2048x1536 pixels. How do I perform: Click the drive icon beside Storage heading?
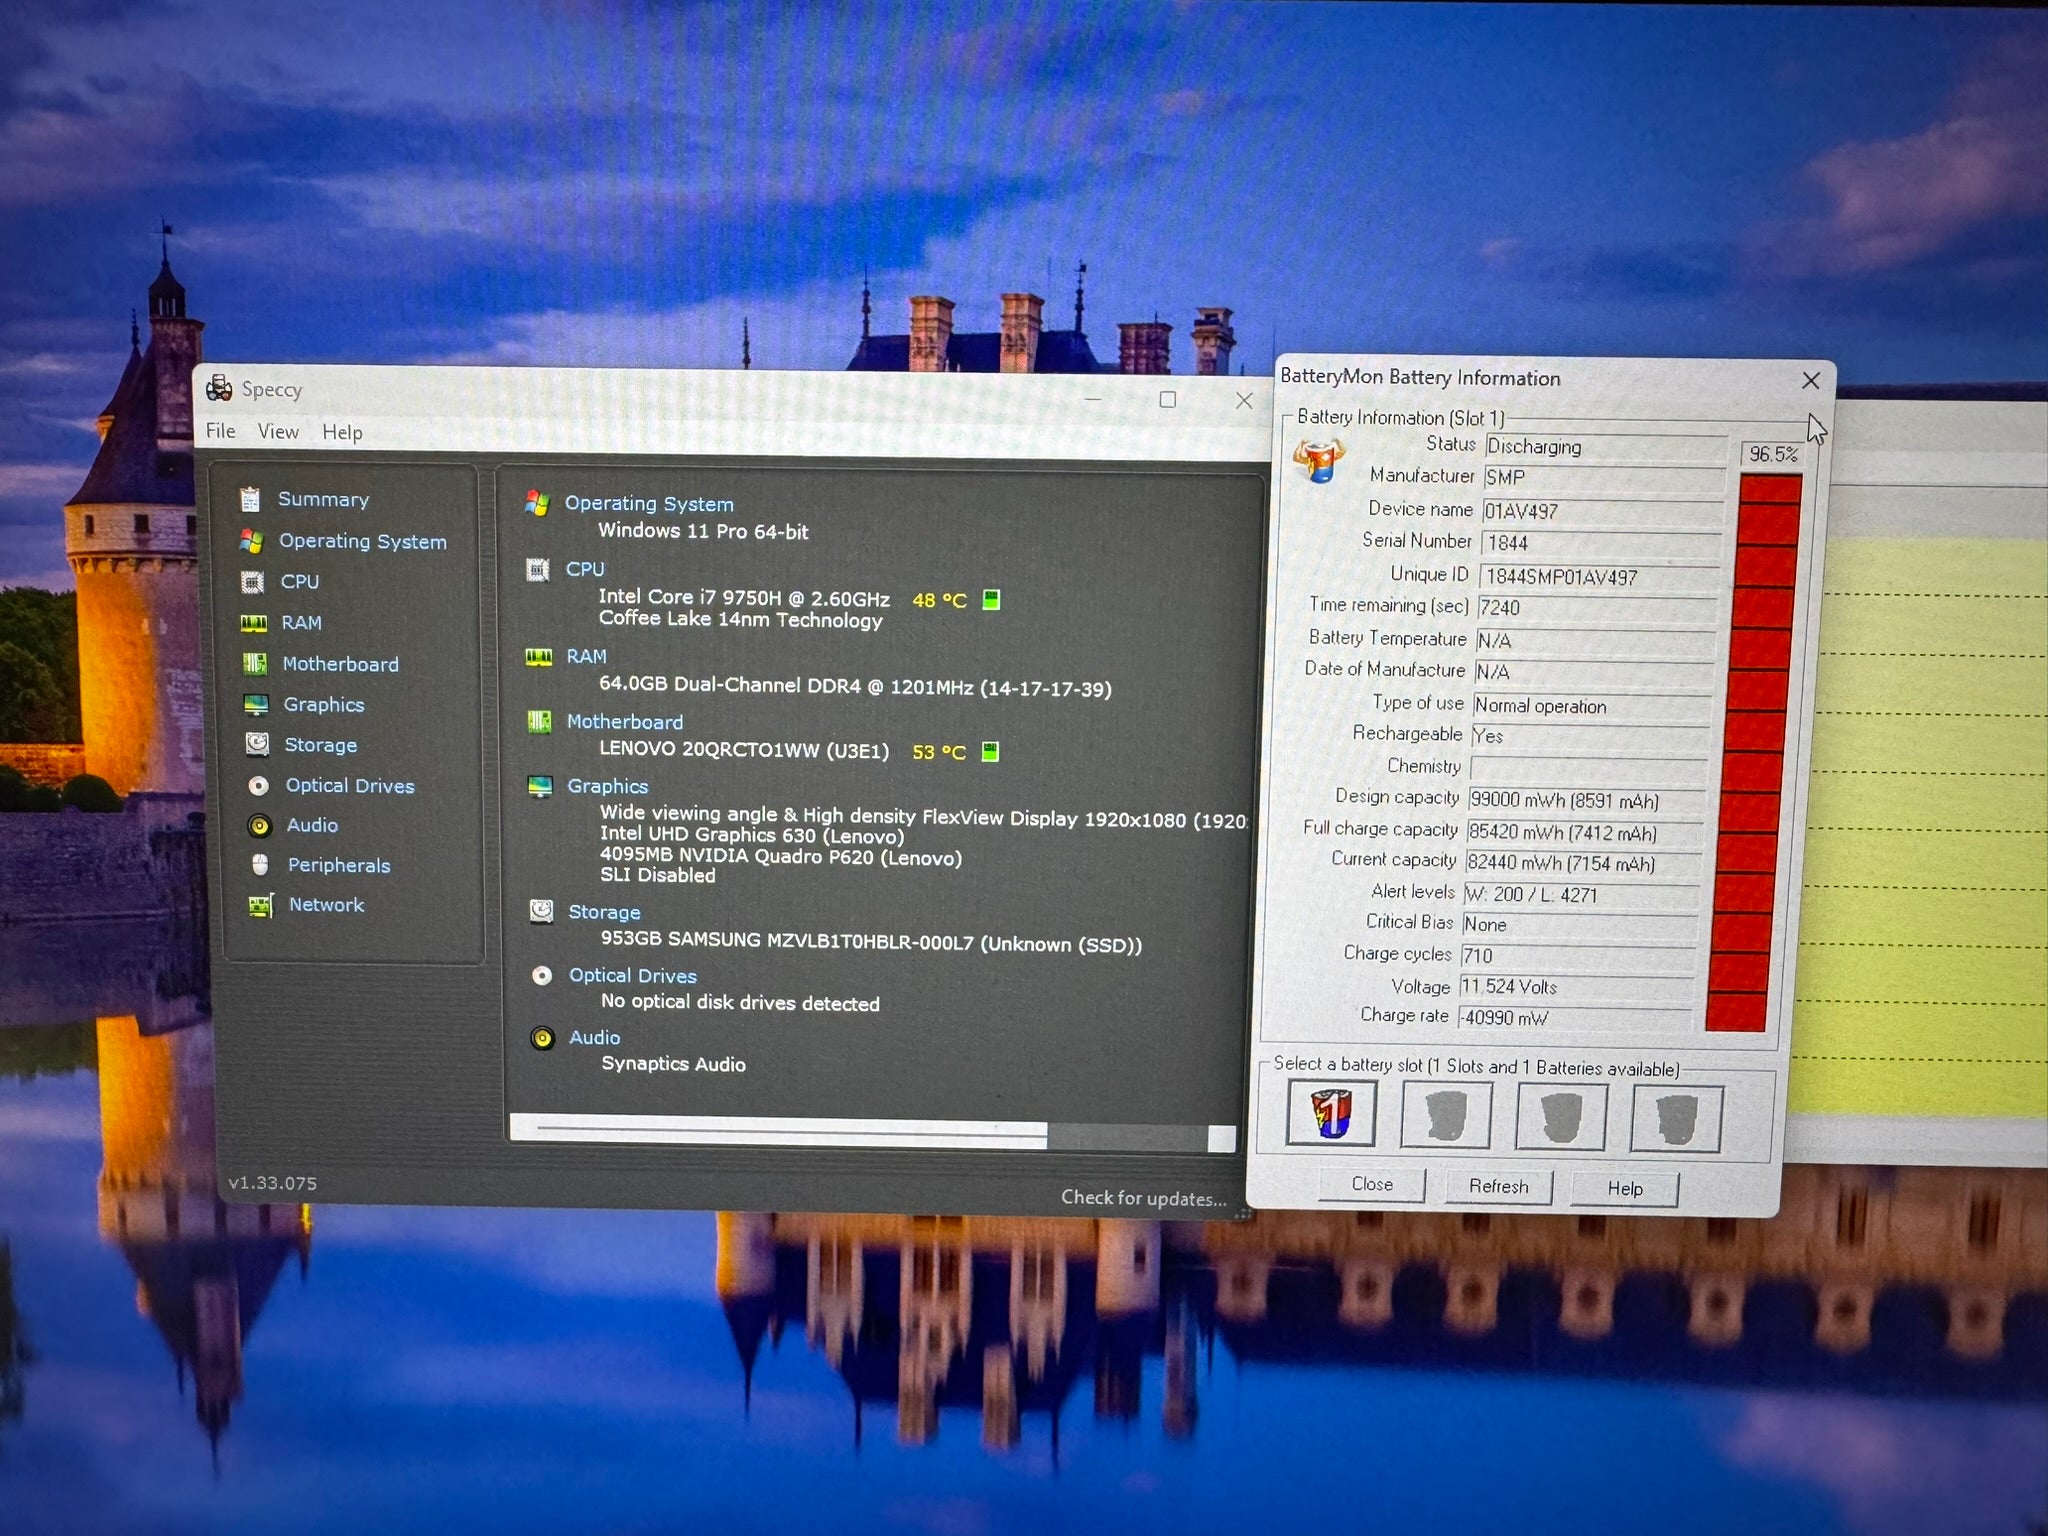(x=541, y=911)
